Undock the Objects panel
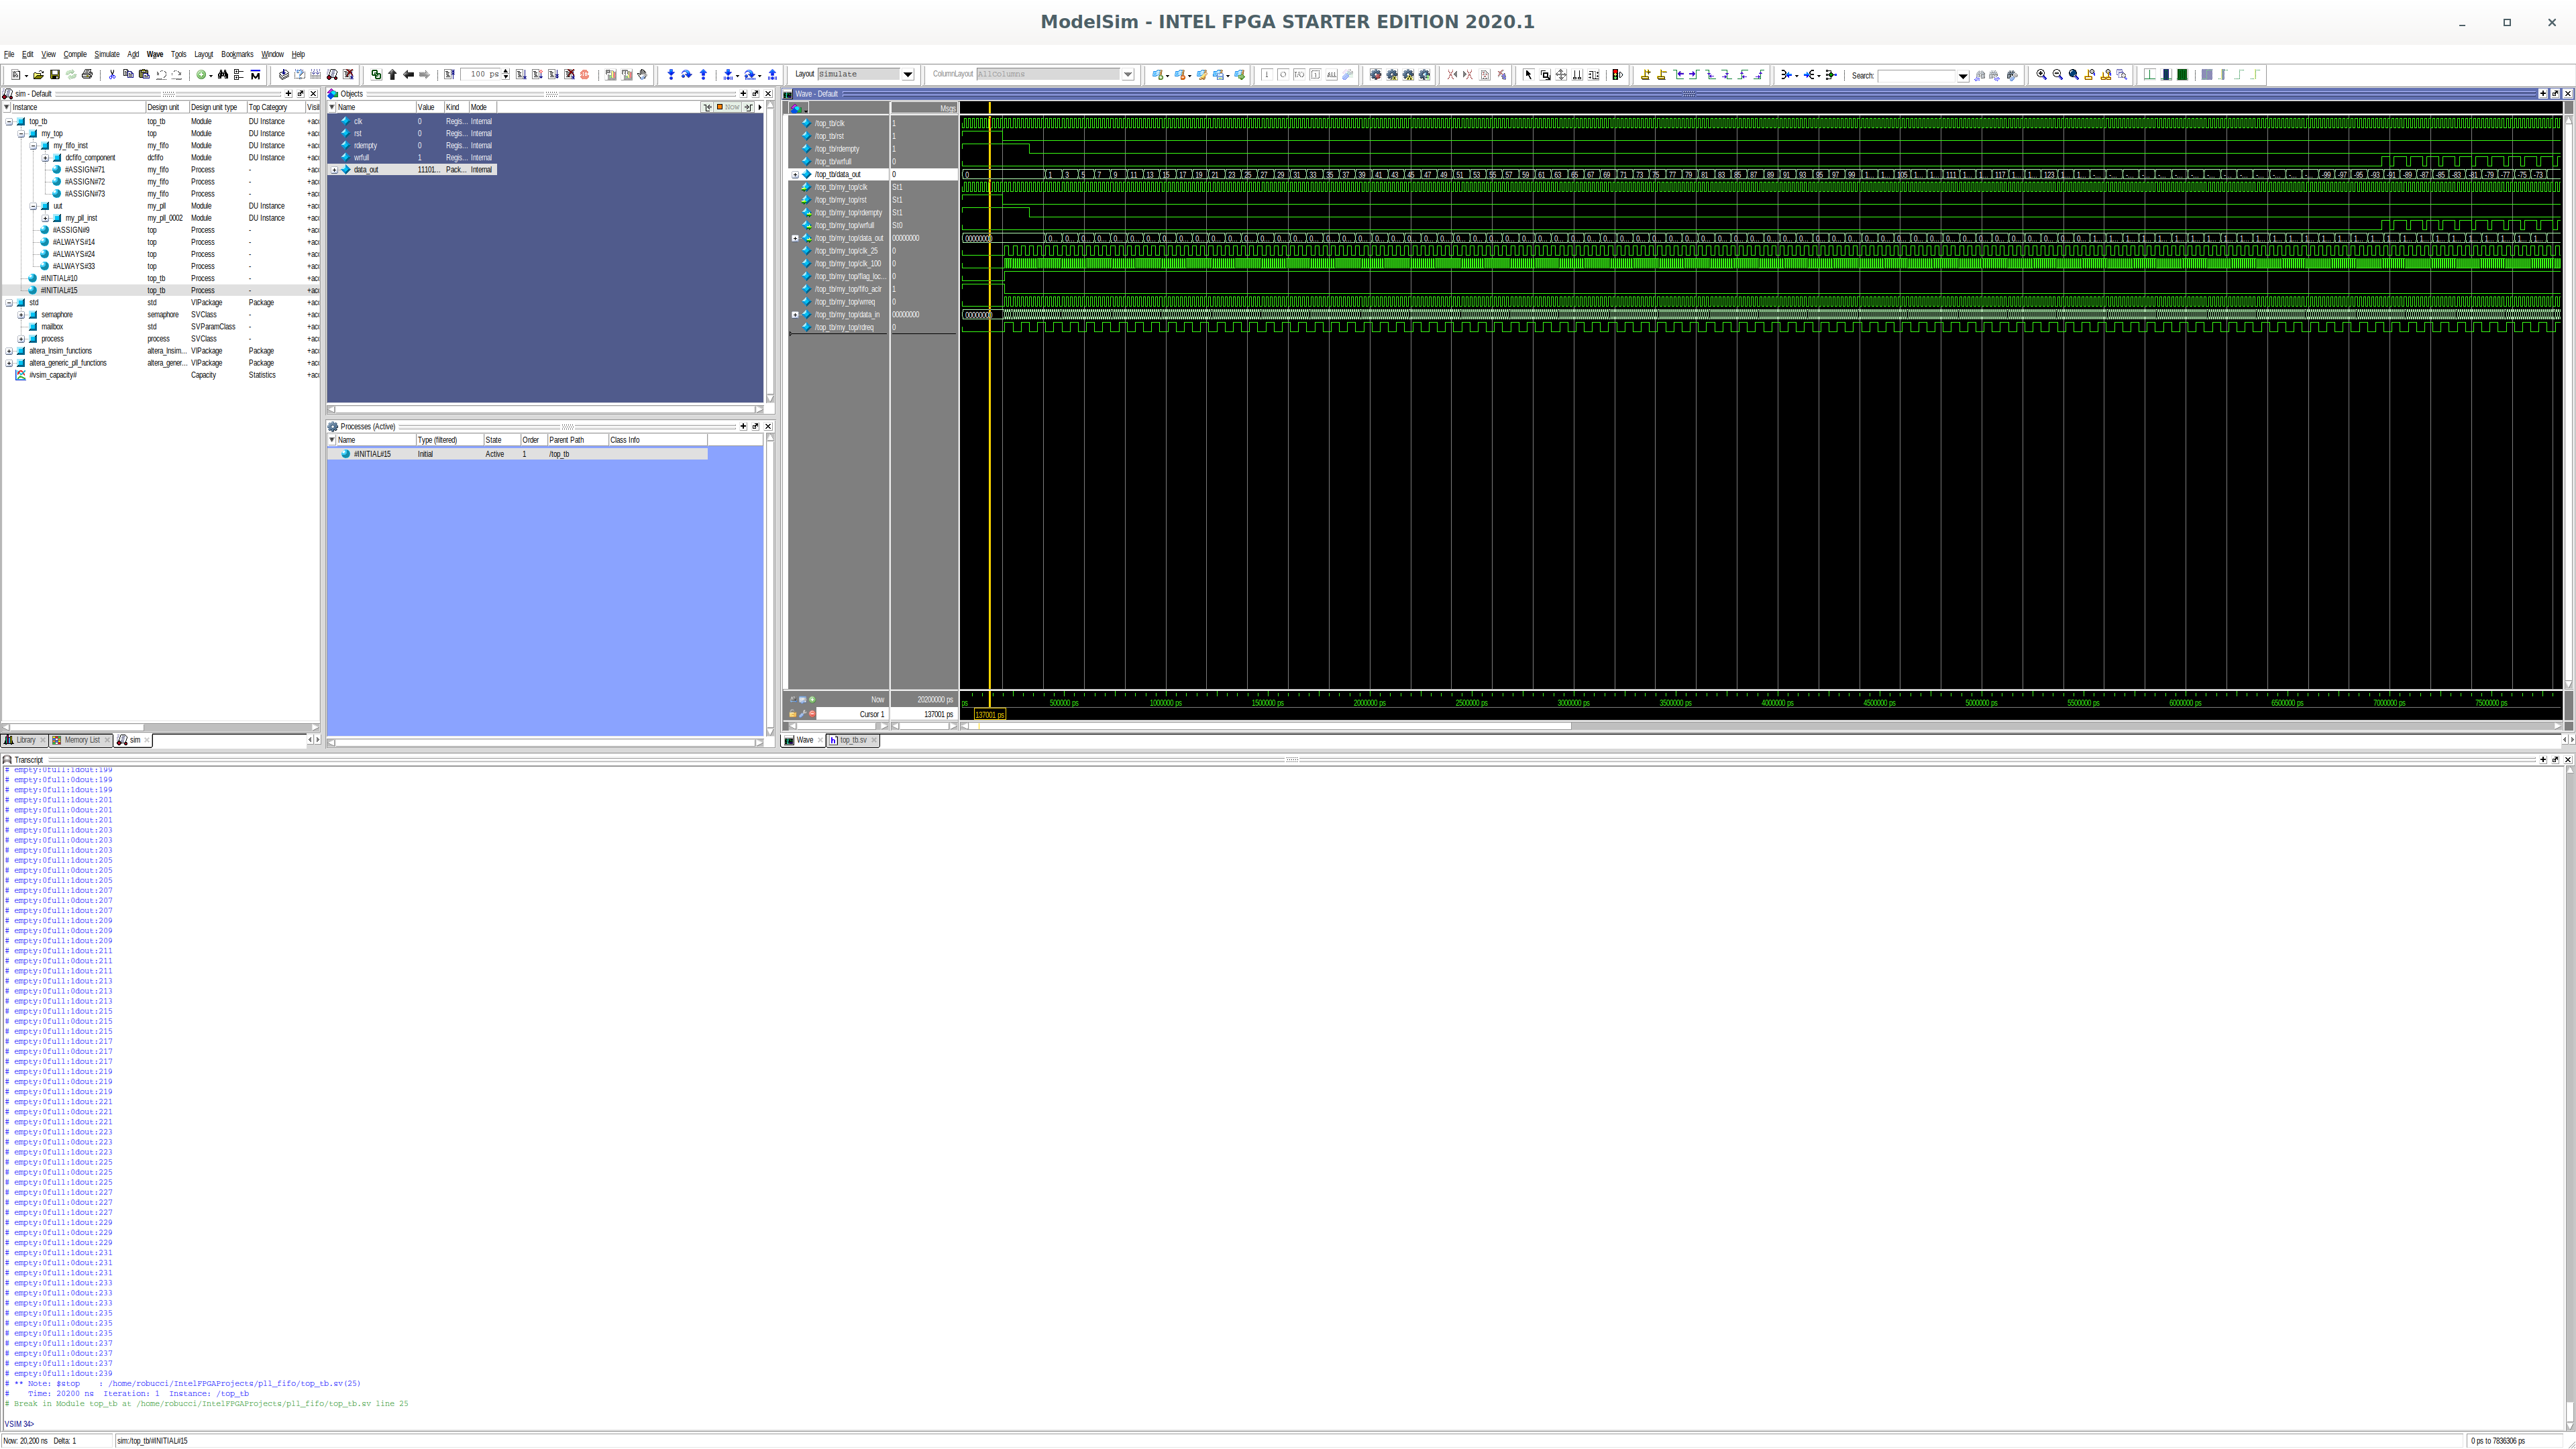The image size is (2576, 1449). (x=756, y=94)
